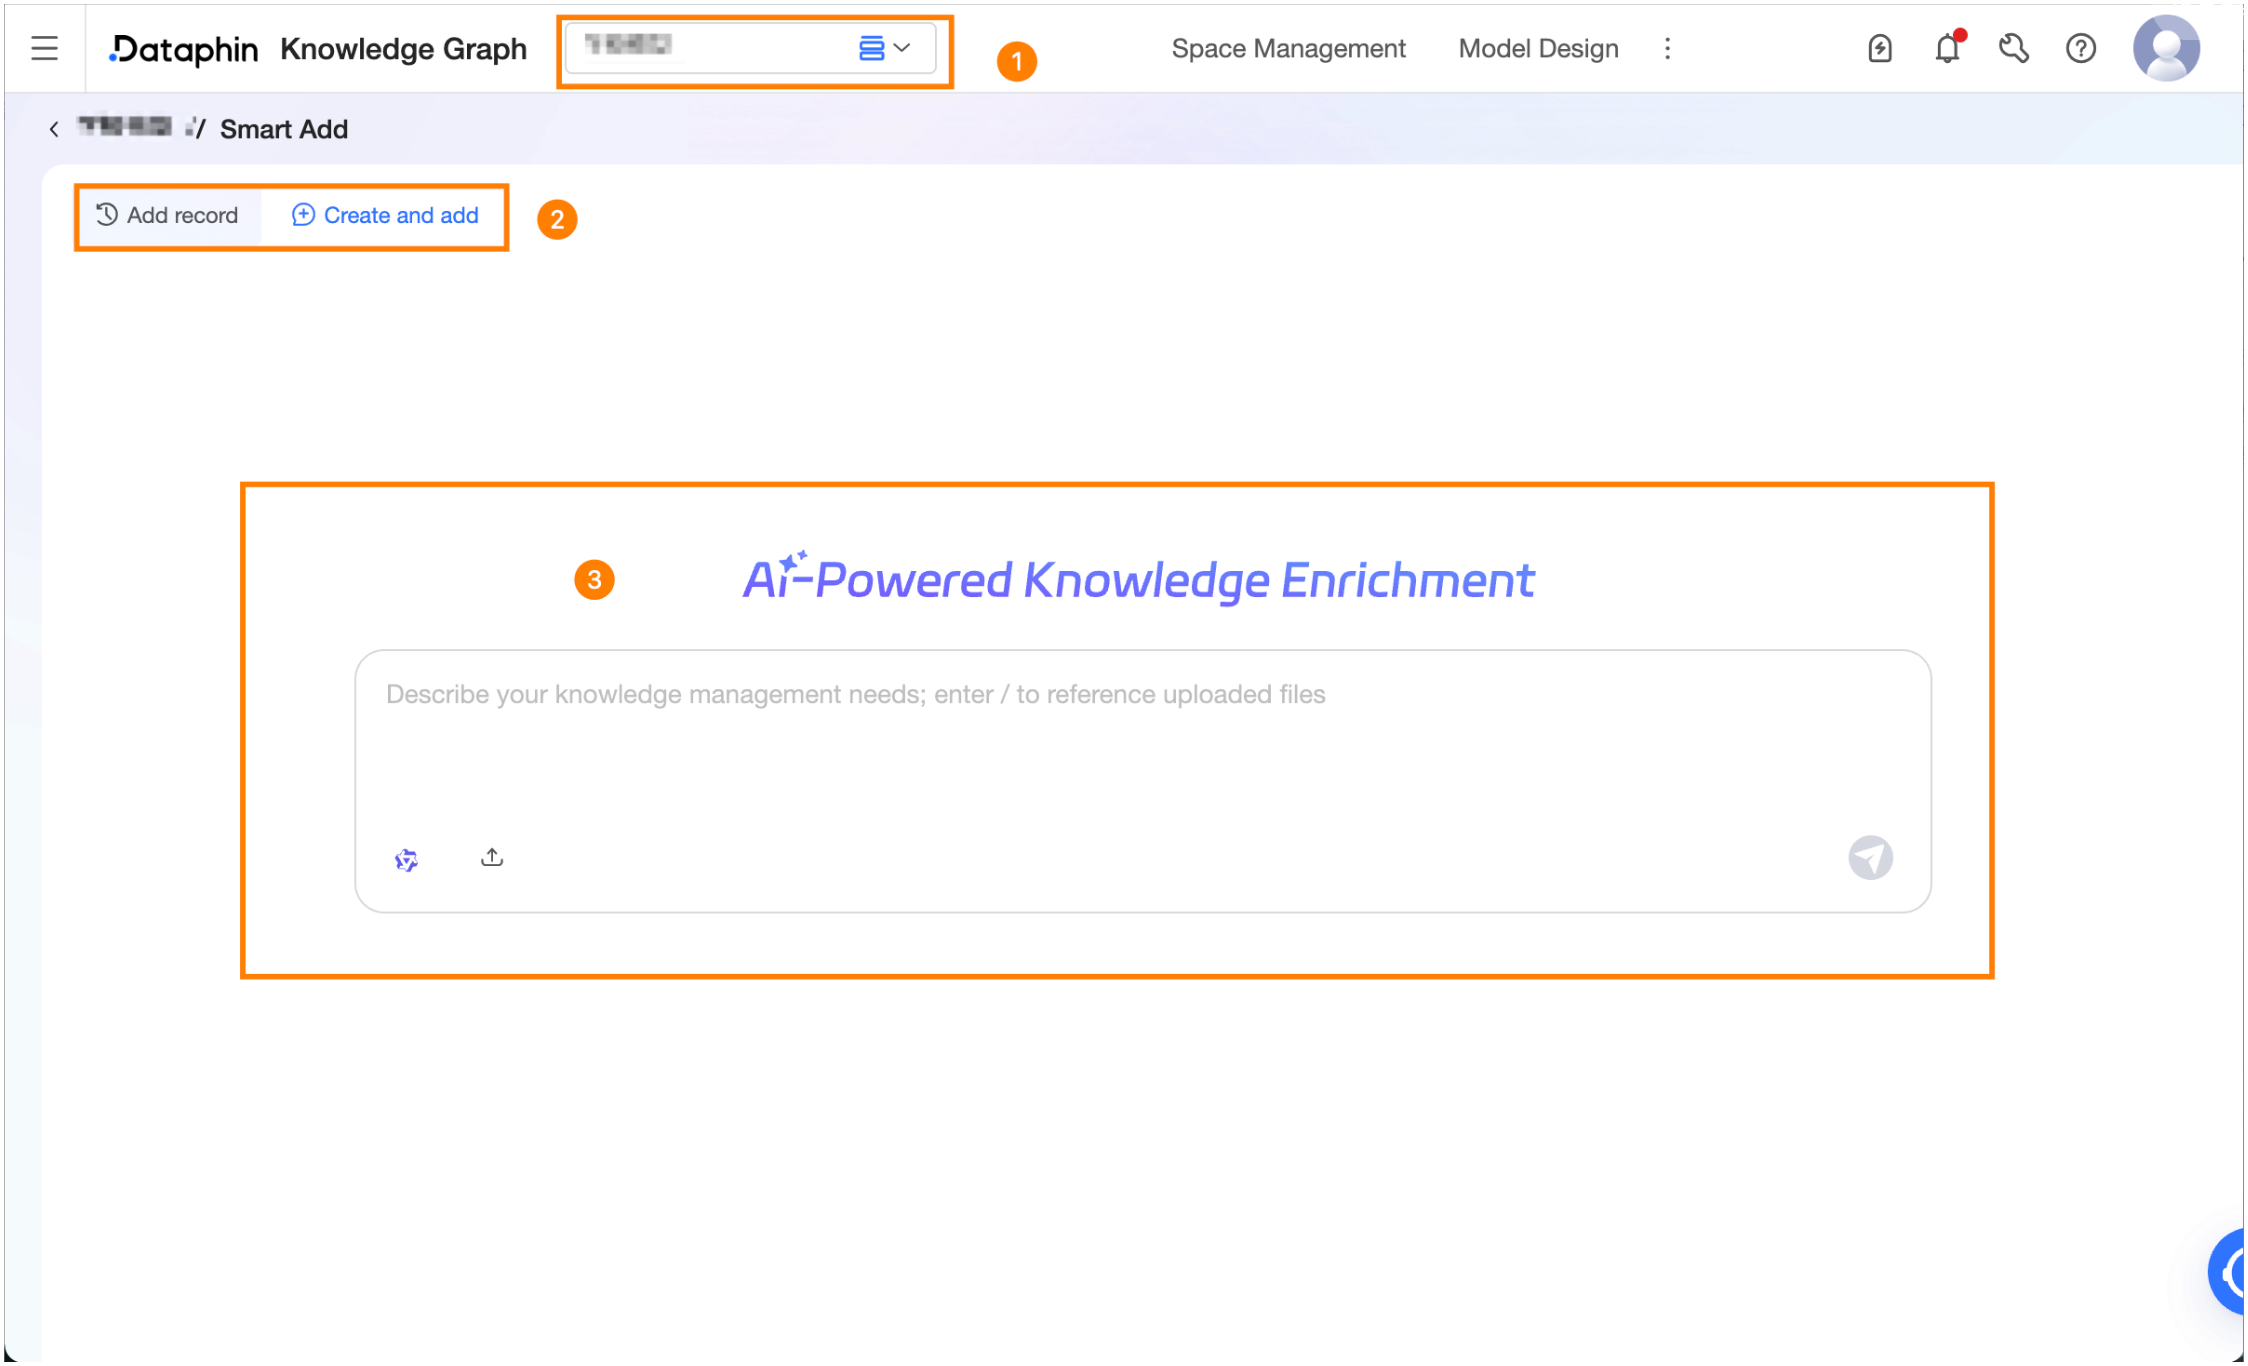Open the floating assistant bubble at right edge
2248x1366 pixels.
point(2228,1271)
